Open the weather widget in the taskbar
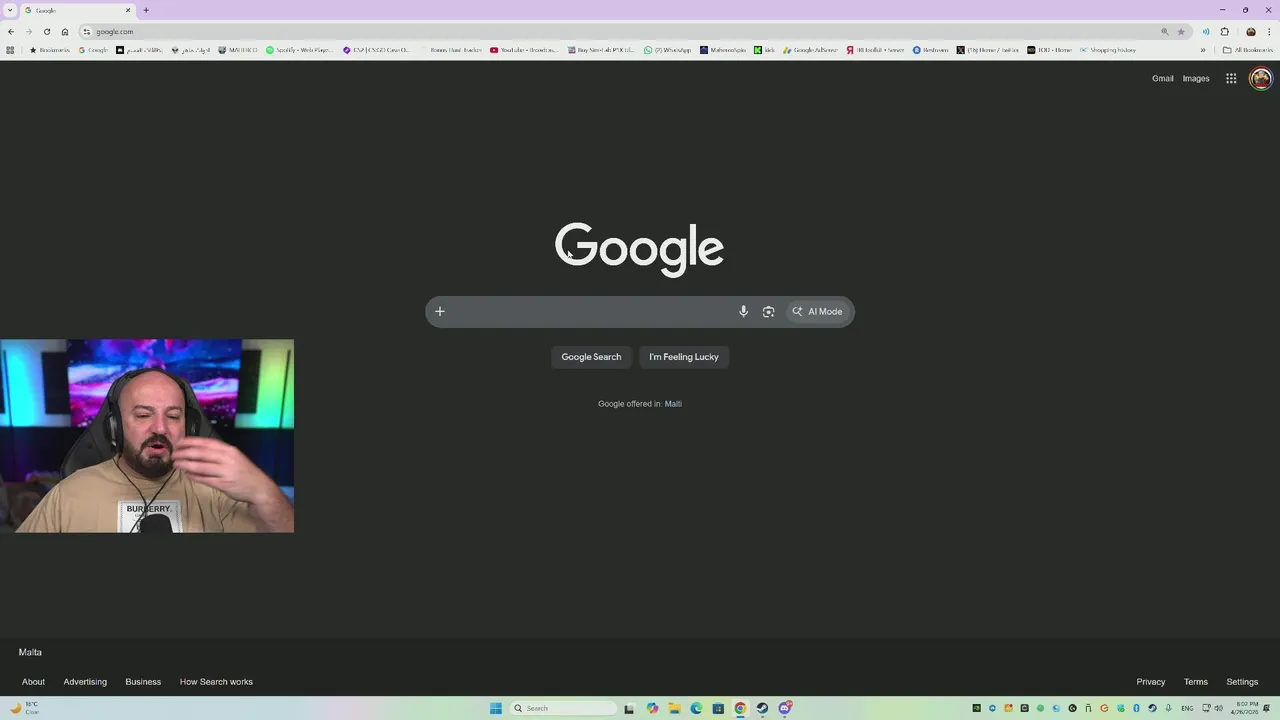Screen dimensions: 1280x720 25,708
